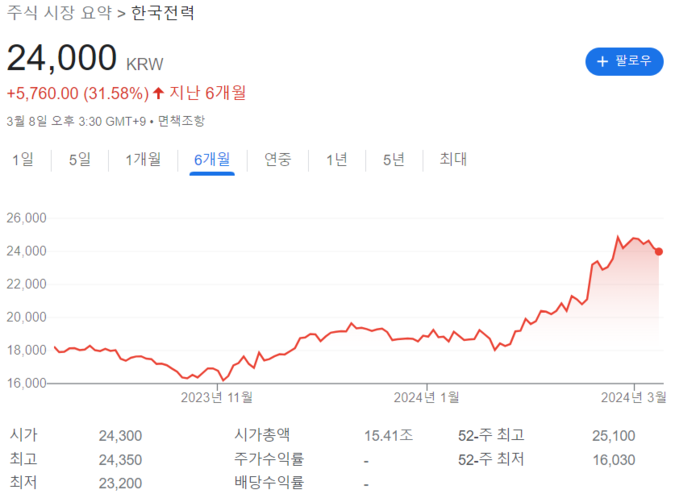
Task: Click the KRW currency label
Action: point(145,64)
